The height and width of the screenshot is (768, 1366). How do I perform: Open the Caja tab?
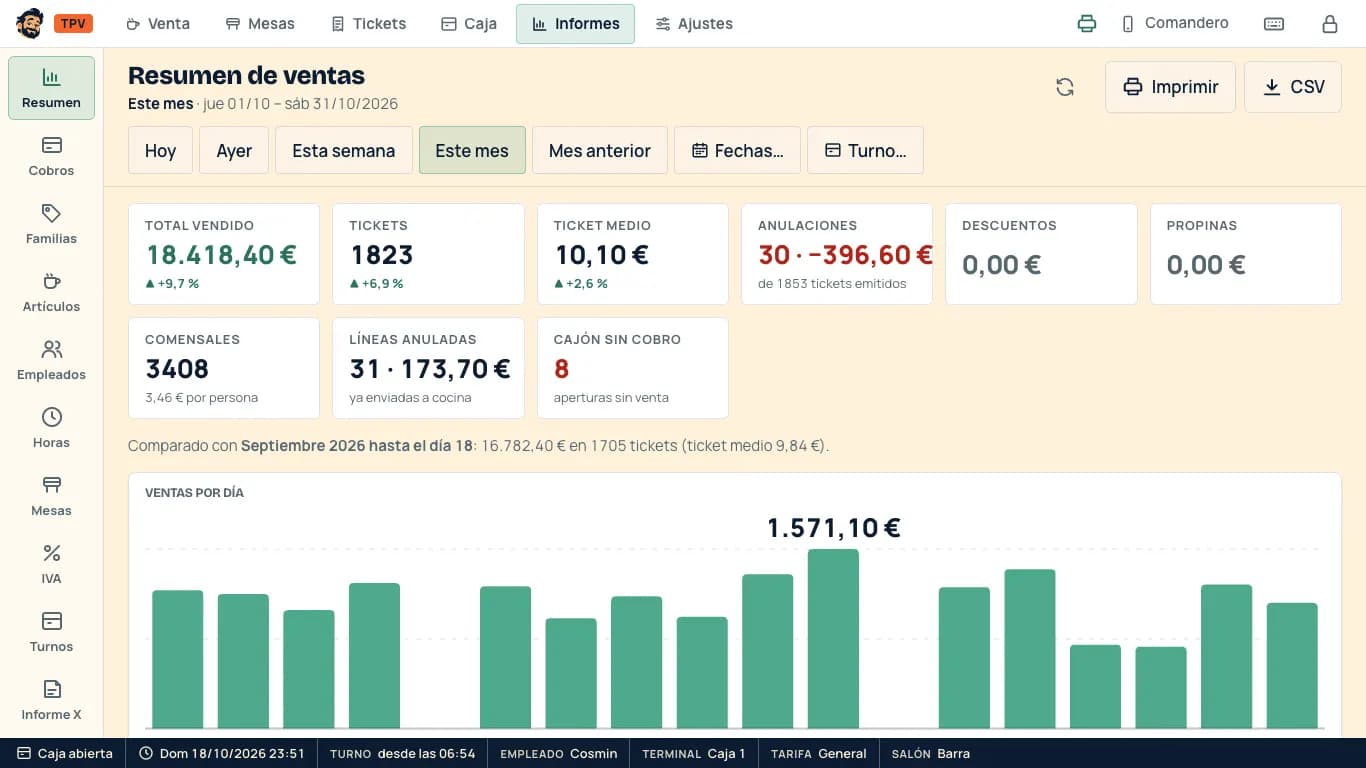tap(469, 24)
